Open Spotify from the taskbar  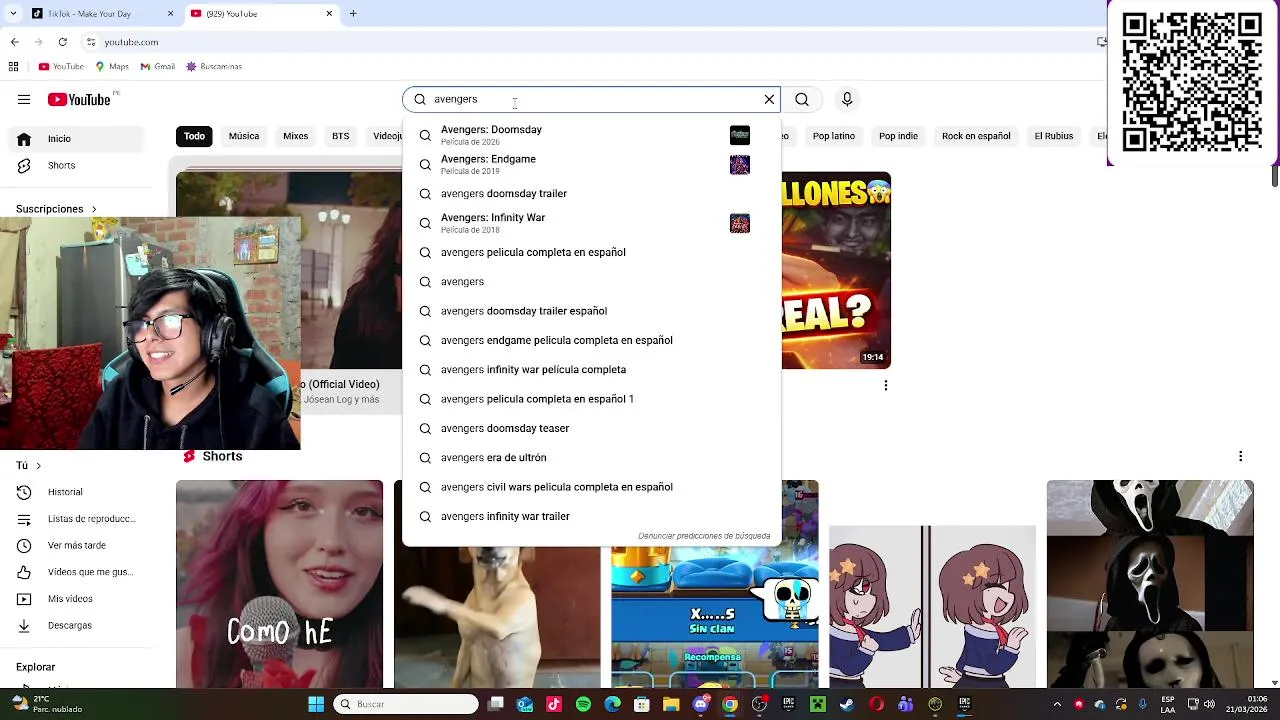tap(583, 704)
